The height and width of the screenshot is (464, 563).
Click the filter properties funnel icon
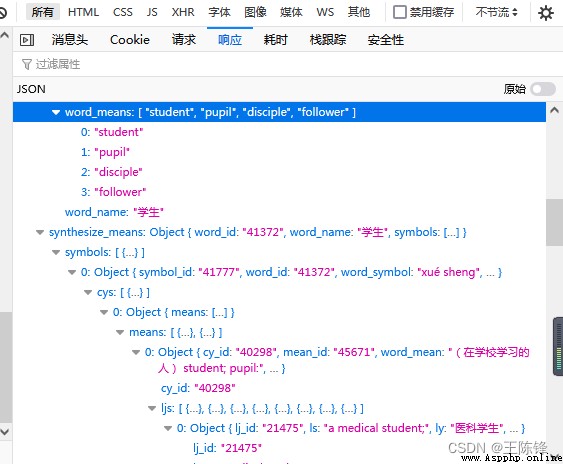coord(27,64)
